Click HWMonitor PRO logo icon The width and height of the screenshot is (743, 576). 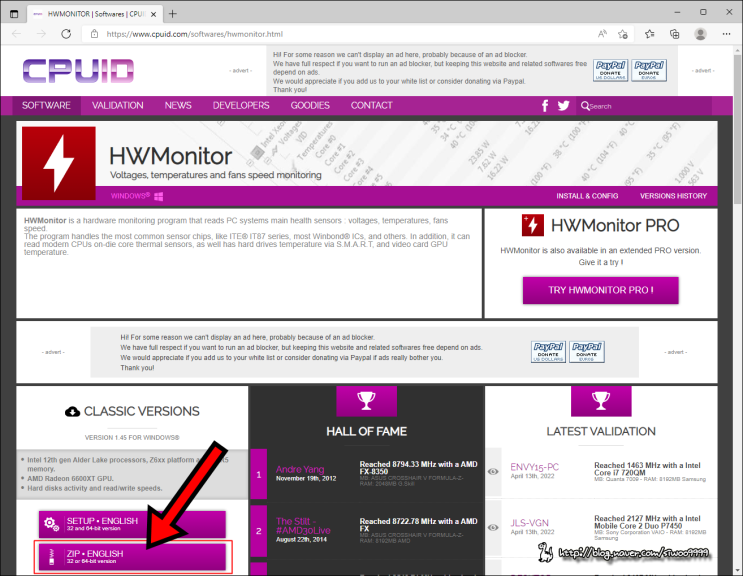coord(533,225)
